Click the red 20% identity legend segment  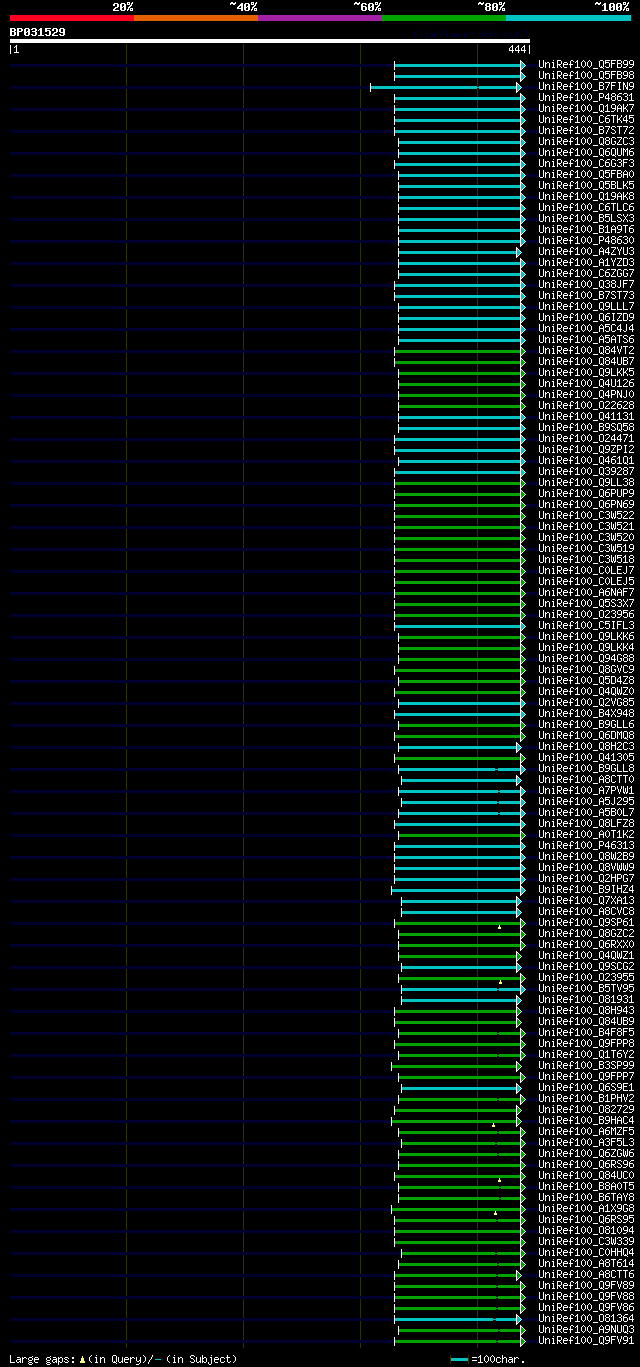pyautogui.click(x=71, y=17)
